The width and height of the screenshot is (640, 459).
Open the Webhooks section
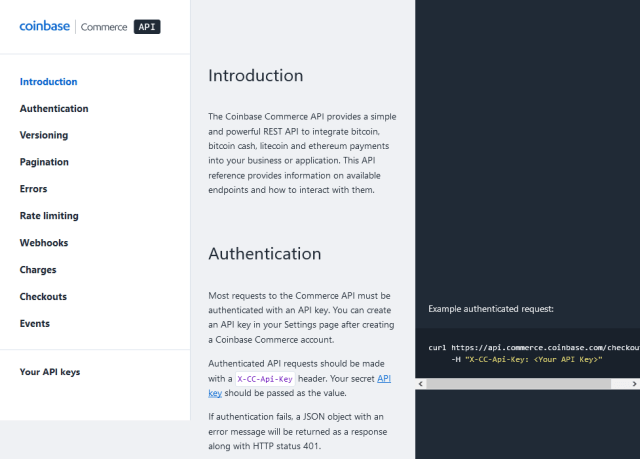[x=44, y=243]
